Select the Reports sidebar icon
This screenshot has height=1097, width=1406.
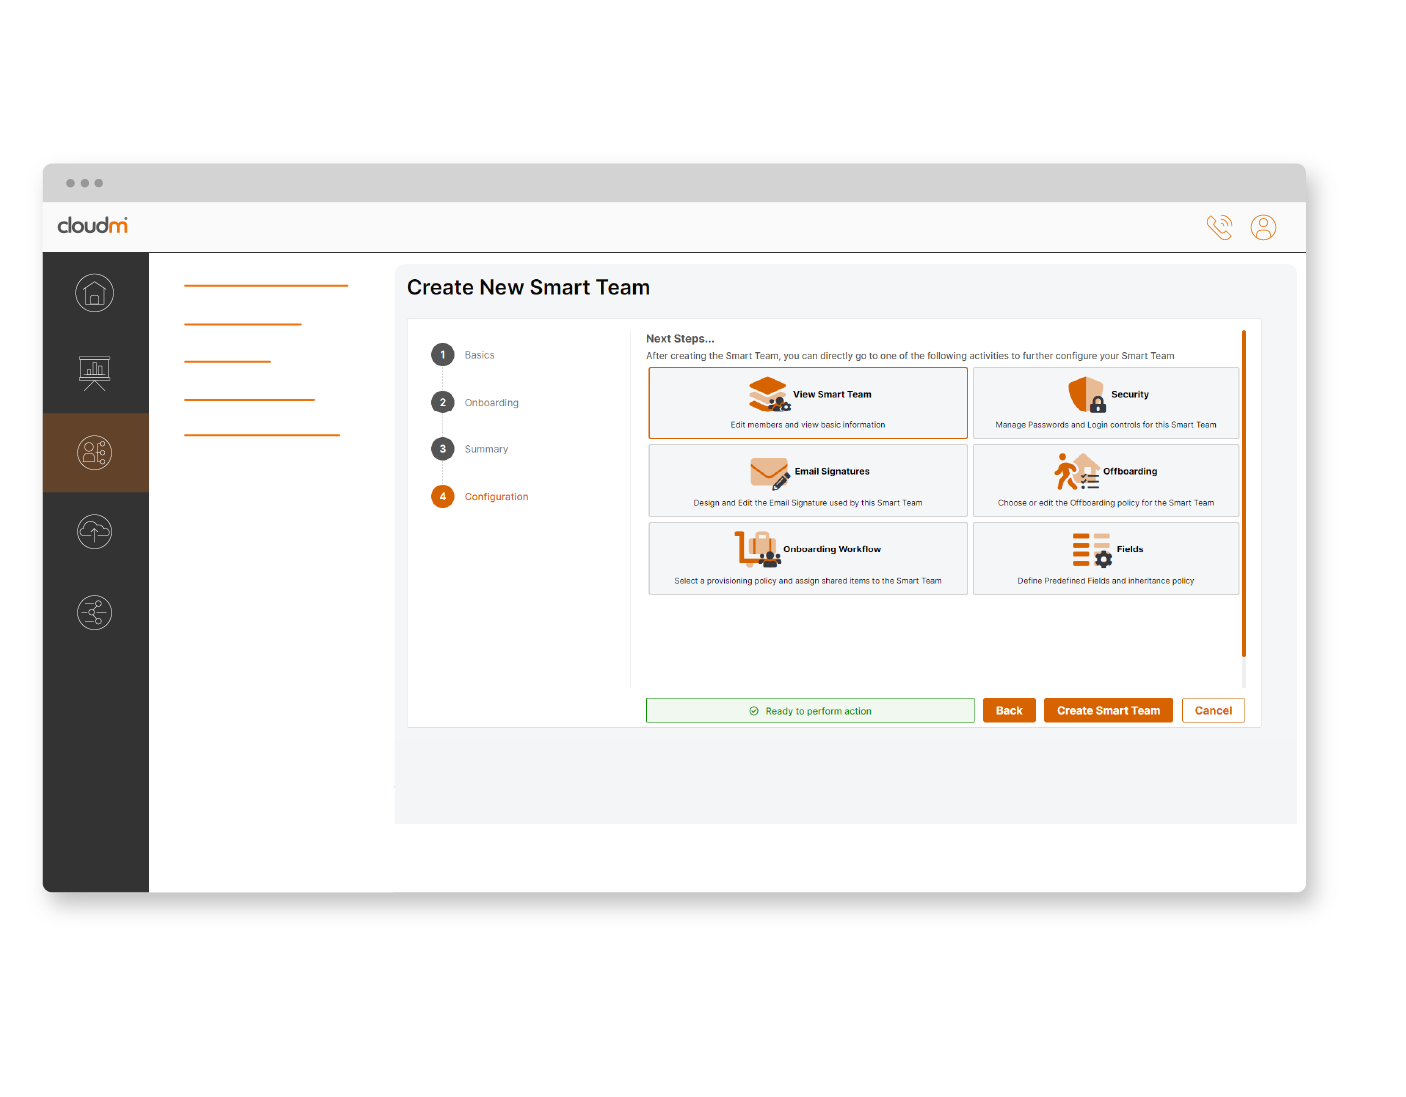tap(95, 372)
